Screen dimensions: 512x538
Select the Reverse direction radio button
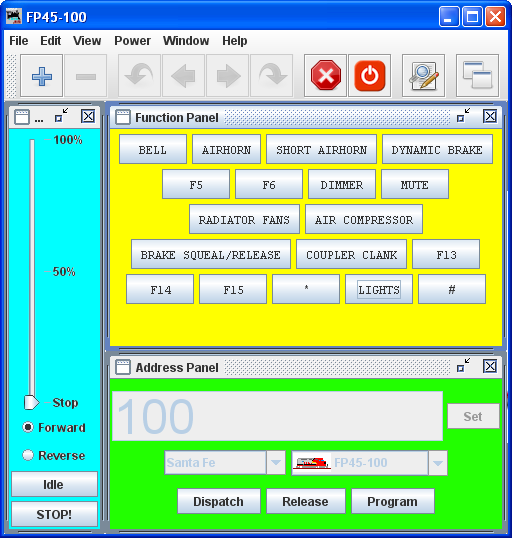[x=28, y=455]
